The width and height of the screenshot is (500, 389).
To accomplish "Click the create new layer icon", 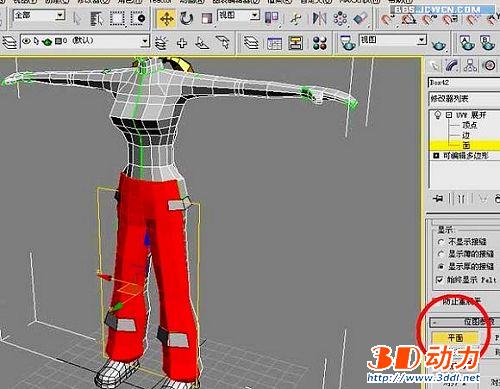I will coord(162,43).
